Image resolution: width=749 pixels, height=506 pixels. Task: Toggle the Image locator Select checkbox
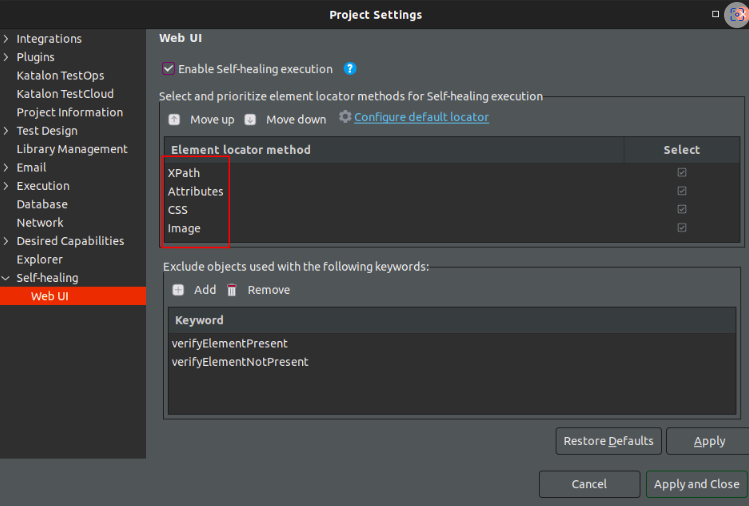682,228
